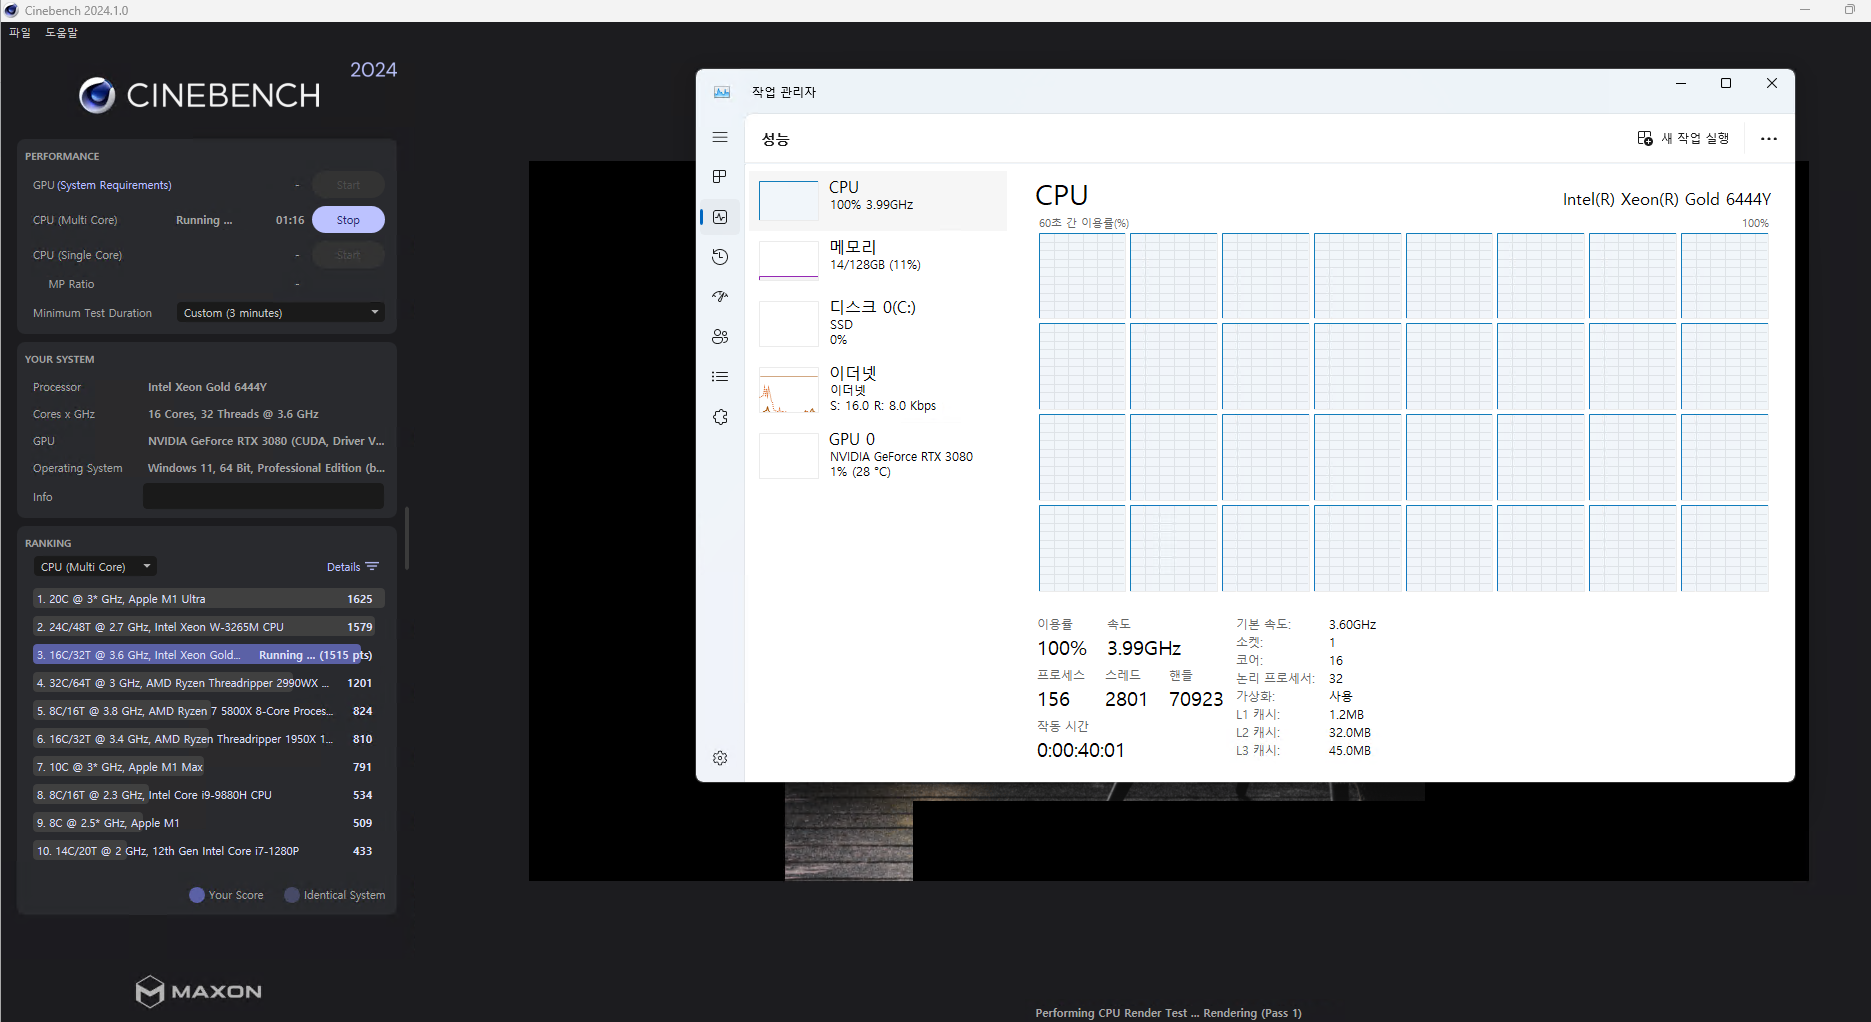Screen dimensions: 1871x1022
Task: Select ranking row 12th Gen Intel Core i7-1280P
Action: pyautogui.click(x=208, y=851)
